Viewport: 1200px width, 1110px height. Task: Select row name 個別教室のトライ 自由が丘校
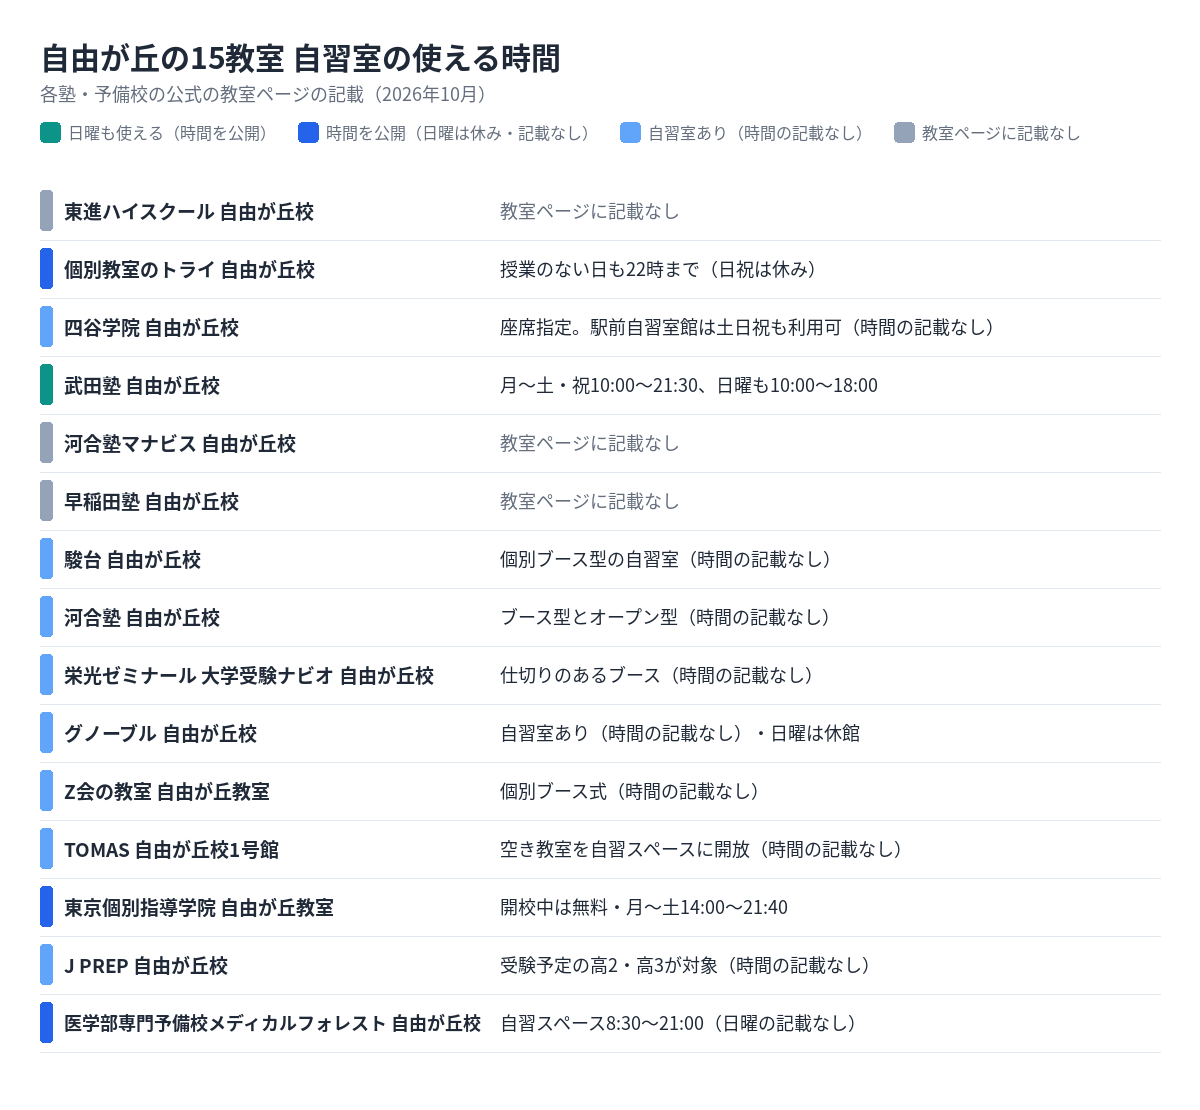click(x=190, y=269)
